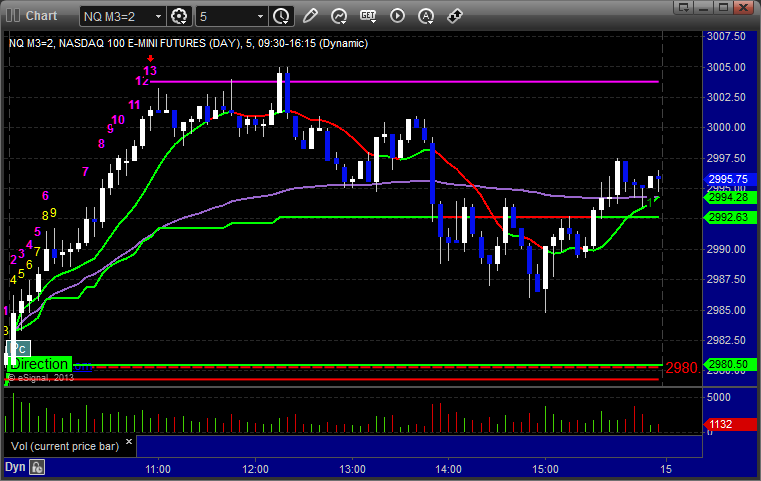Expand the interval 5 dropdown arrow
Image resolution: width=761 pixels, height=481 pixels.
(x=260, y=17)
